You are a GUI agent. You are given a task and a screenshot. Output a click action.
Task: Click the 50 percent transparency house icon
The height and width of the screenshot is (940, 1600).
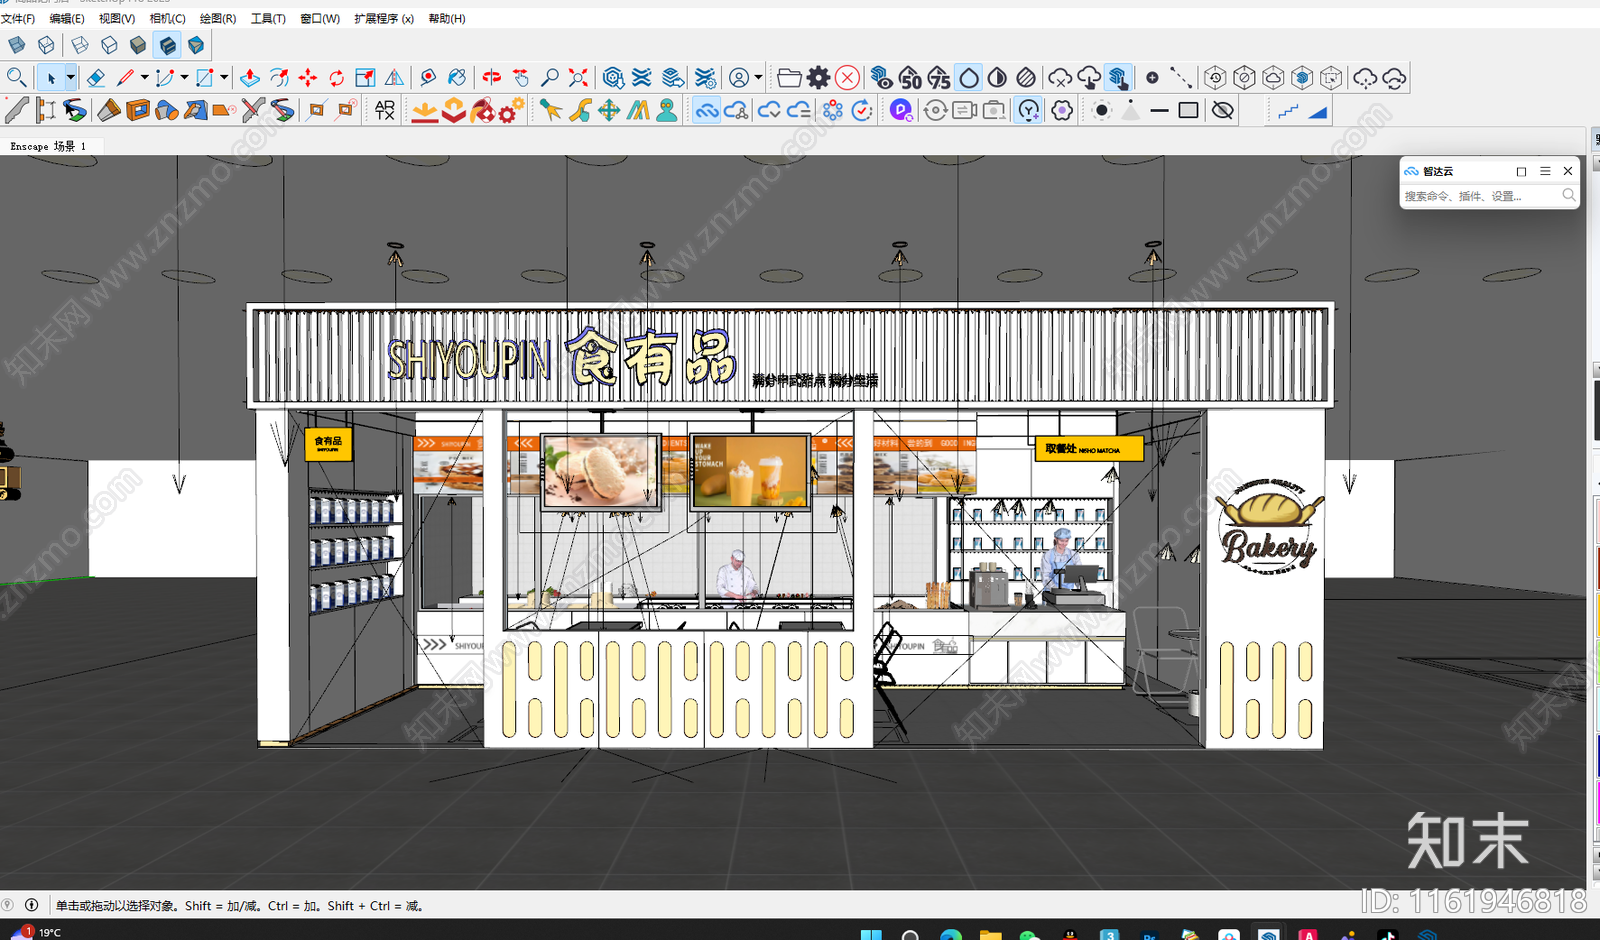point(909,77)
